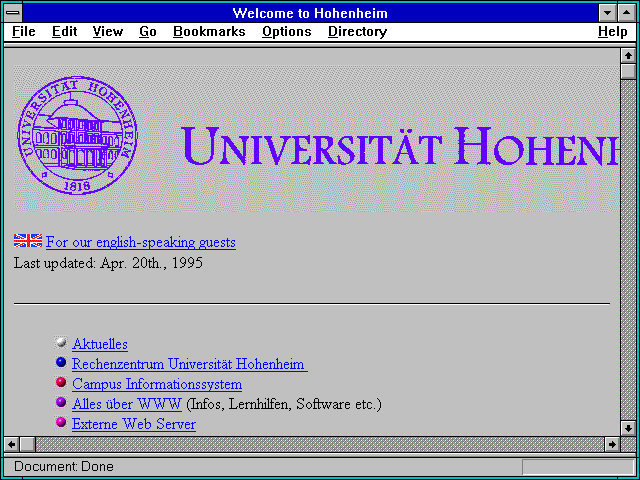Open the Help menu
The width and height of the screenshot is (640, 480).
(613, 32)
